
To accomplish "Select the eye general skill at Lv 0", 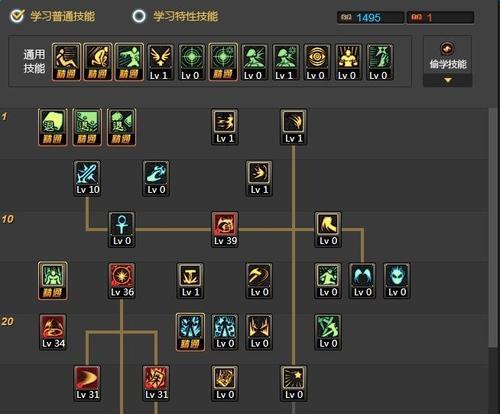I will pos(317,62).
